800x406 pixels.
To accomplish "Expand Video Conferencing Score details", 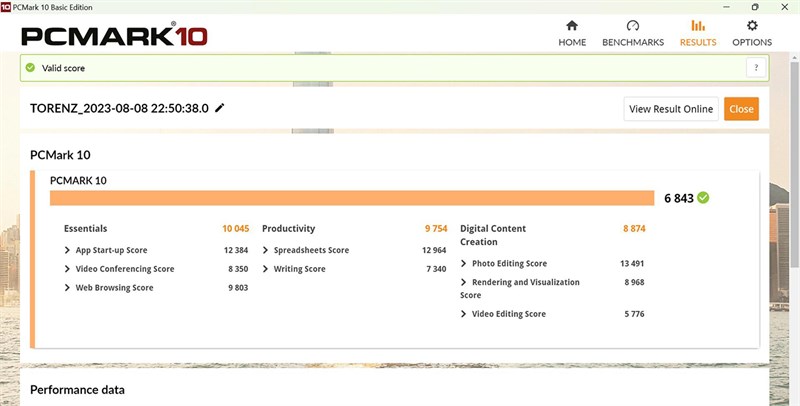I will pos(67,269).
